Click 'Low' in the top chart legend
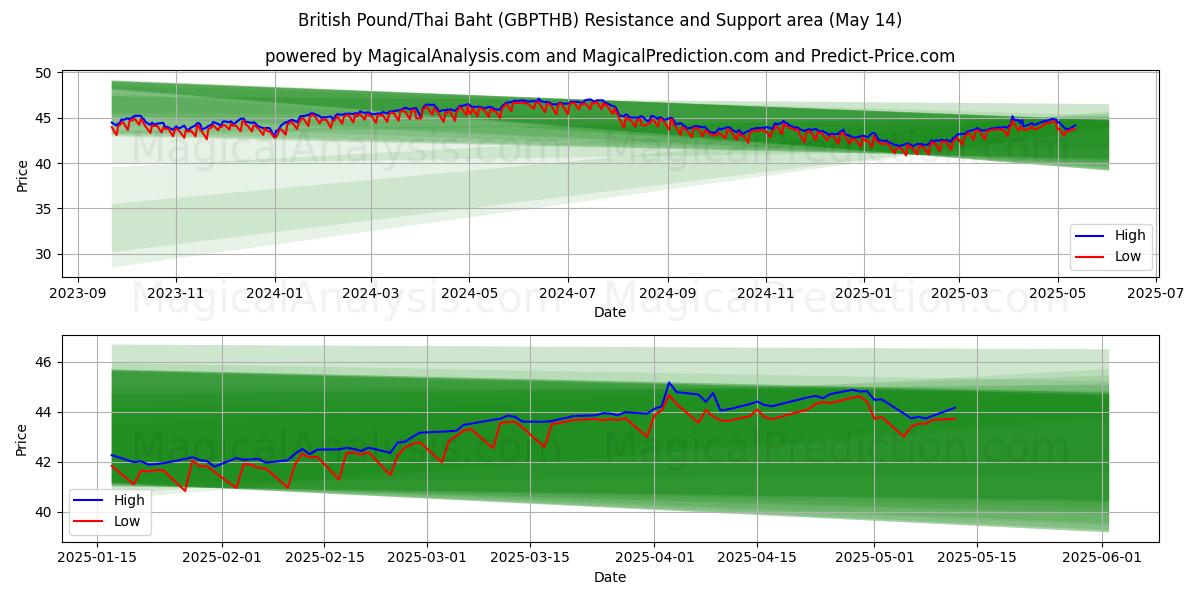 (1128, 257)
